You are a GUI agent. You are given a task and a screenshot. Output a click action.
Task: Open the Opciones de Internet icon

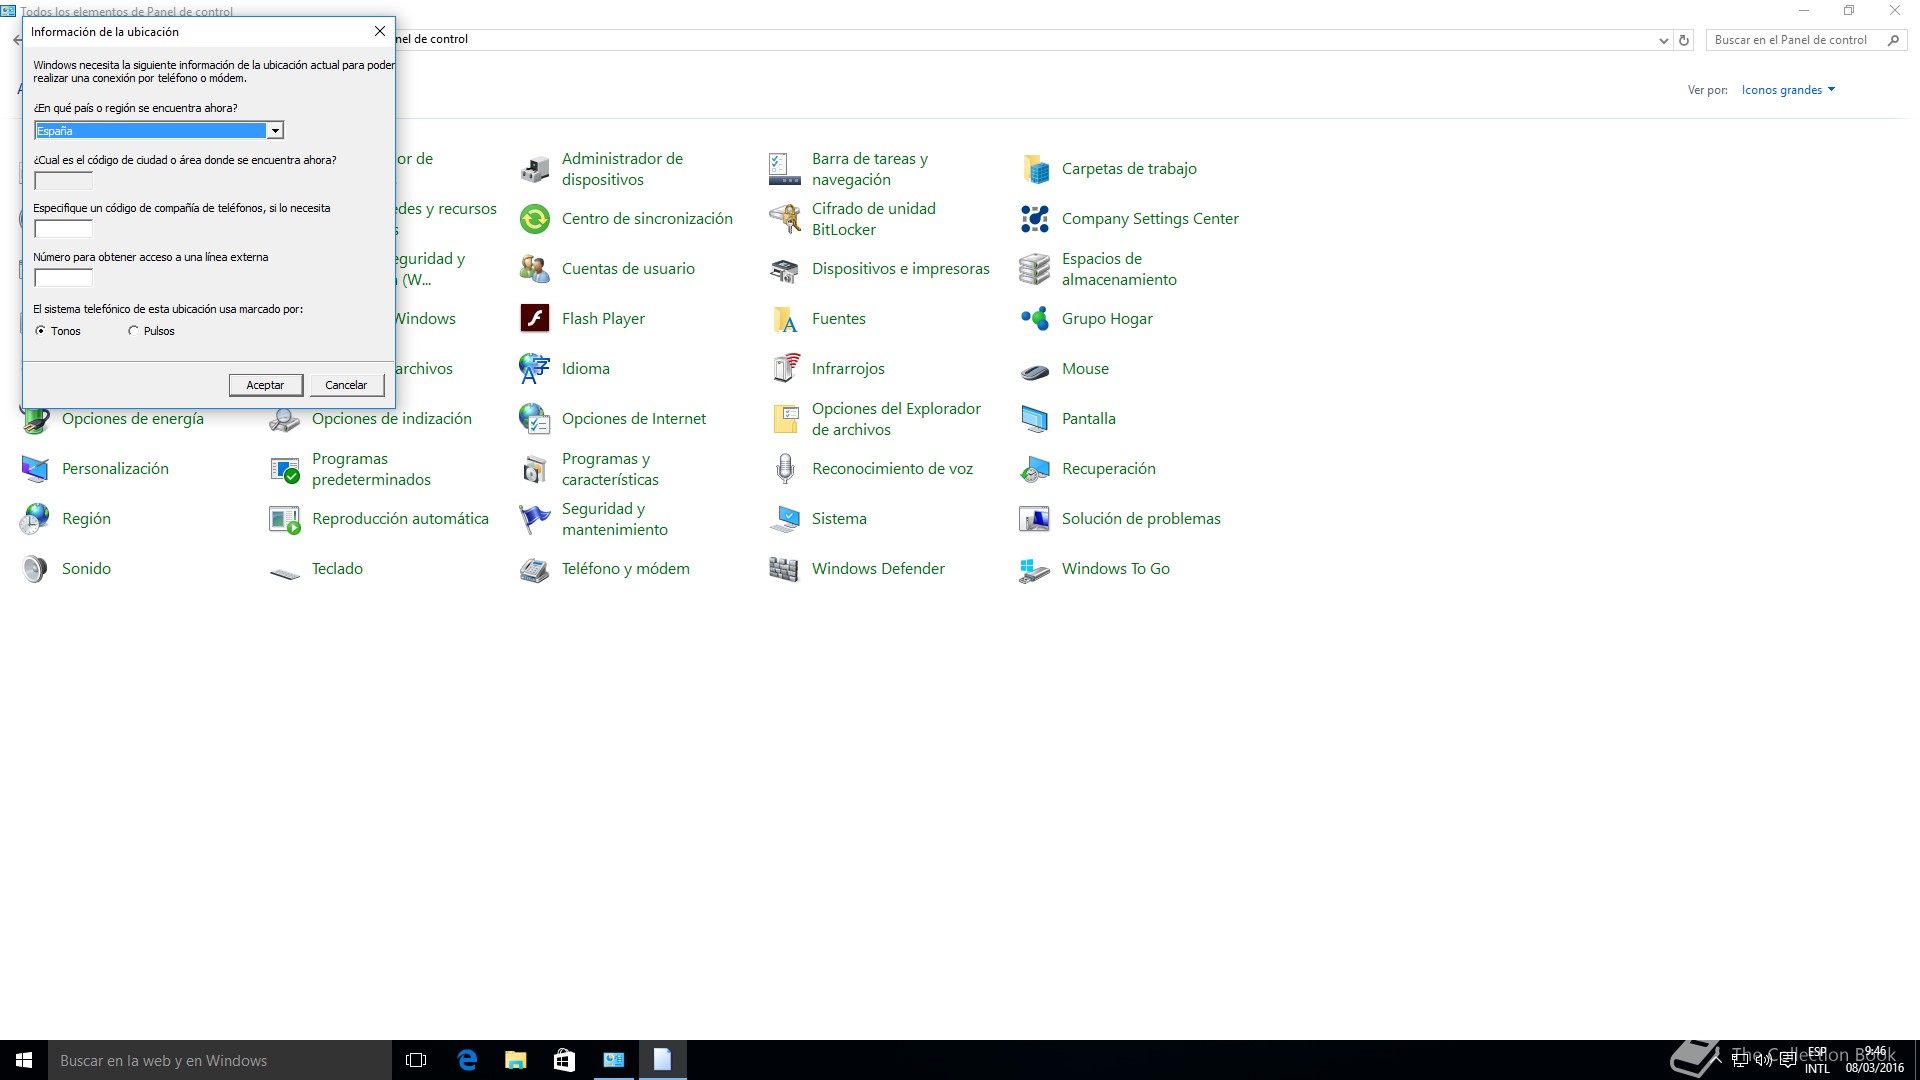coord(535,419)
